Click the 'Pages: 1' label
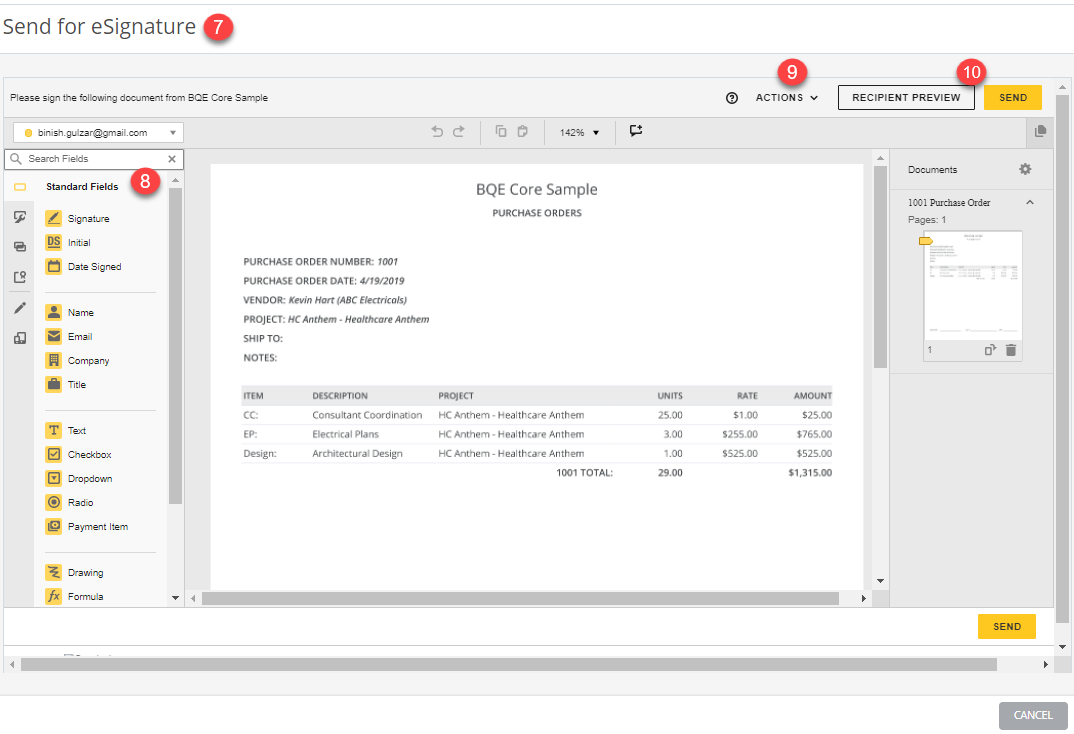The width and height of the screenshot is (1074, 734). coord(927,220)
